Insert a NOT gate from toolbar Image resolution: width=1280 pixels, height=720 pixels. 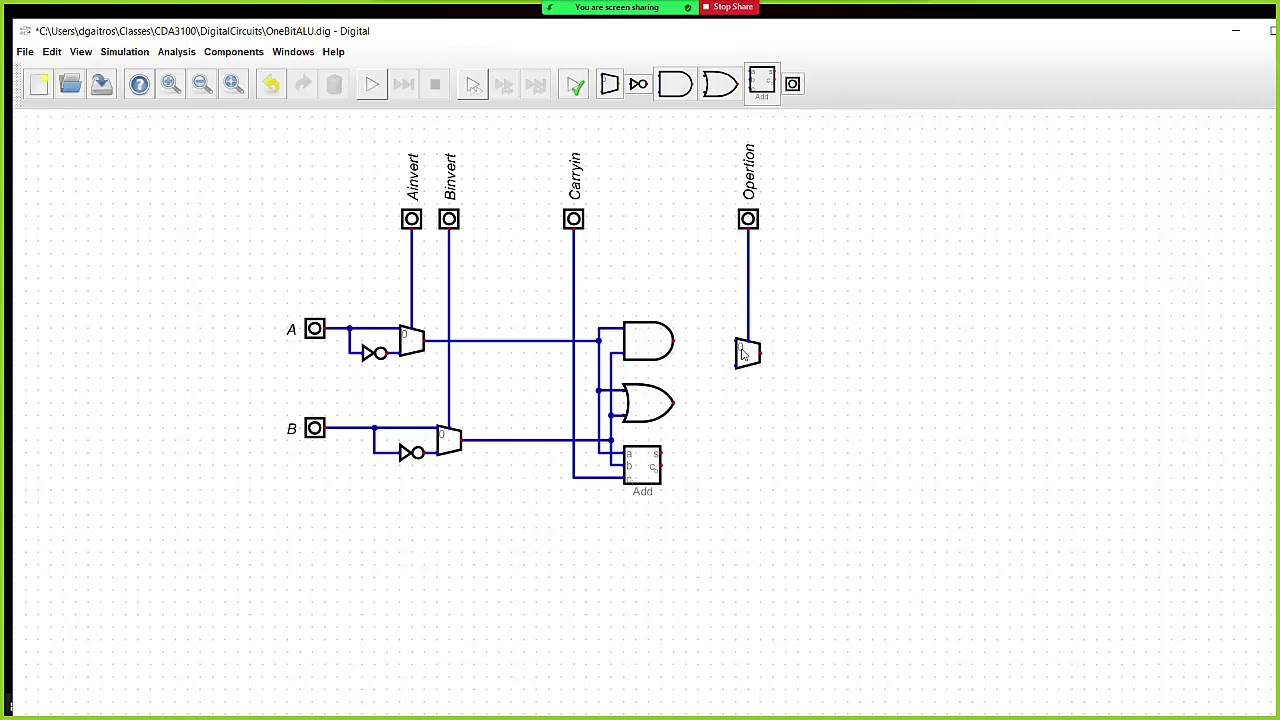pyautogui.click(x=638, y=85)
